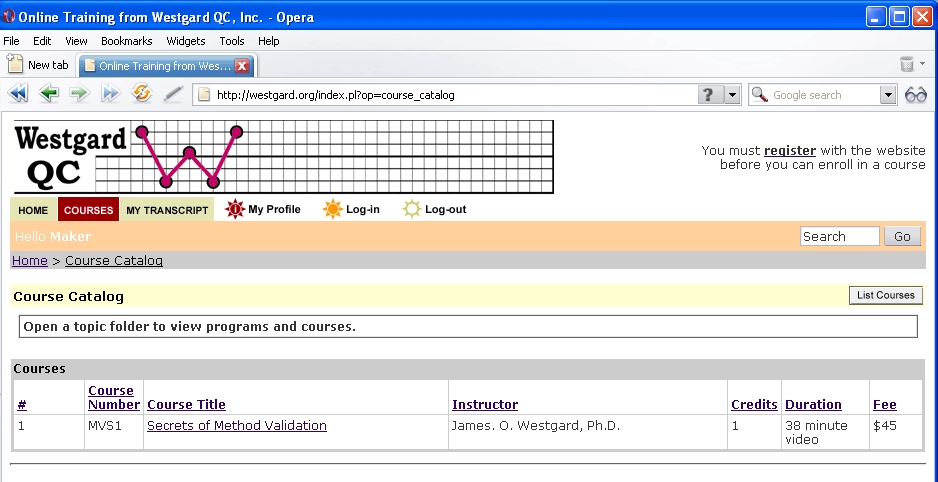Click the Open a topic folder instruction text
The image size is (938, 482).
click(x=189, y=327)
